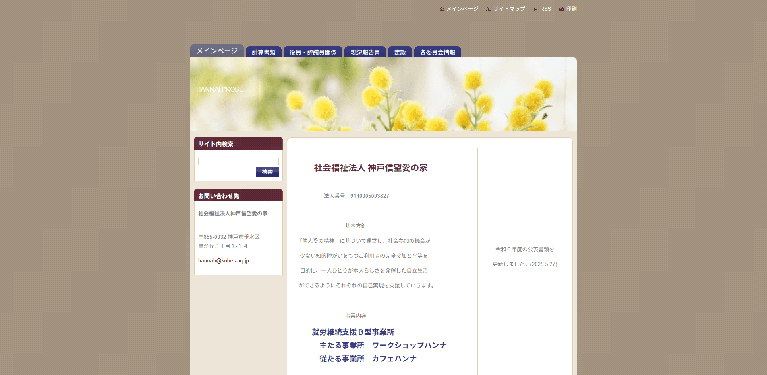767x375 pixels.
Task: Click the 就労継続支援B型事業所 line
Action: click(353, 332)
